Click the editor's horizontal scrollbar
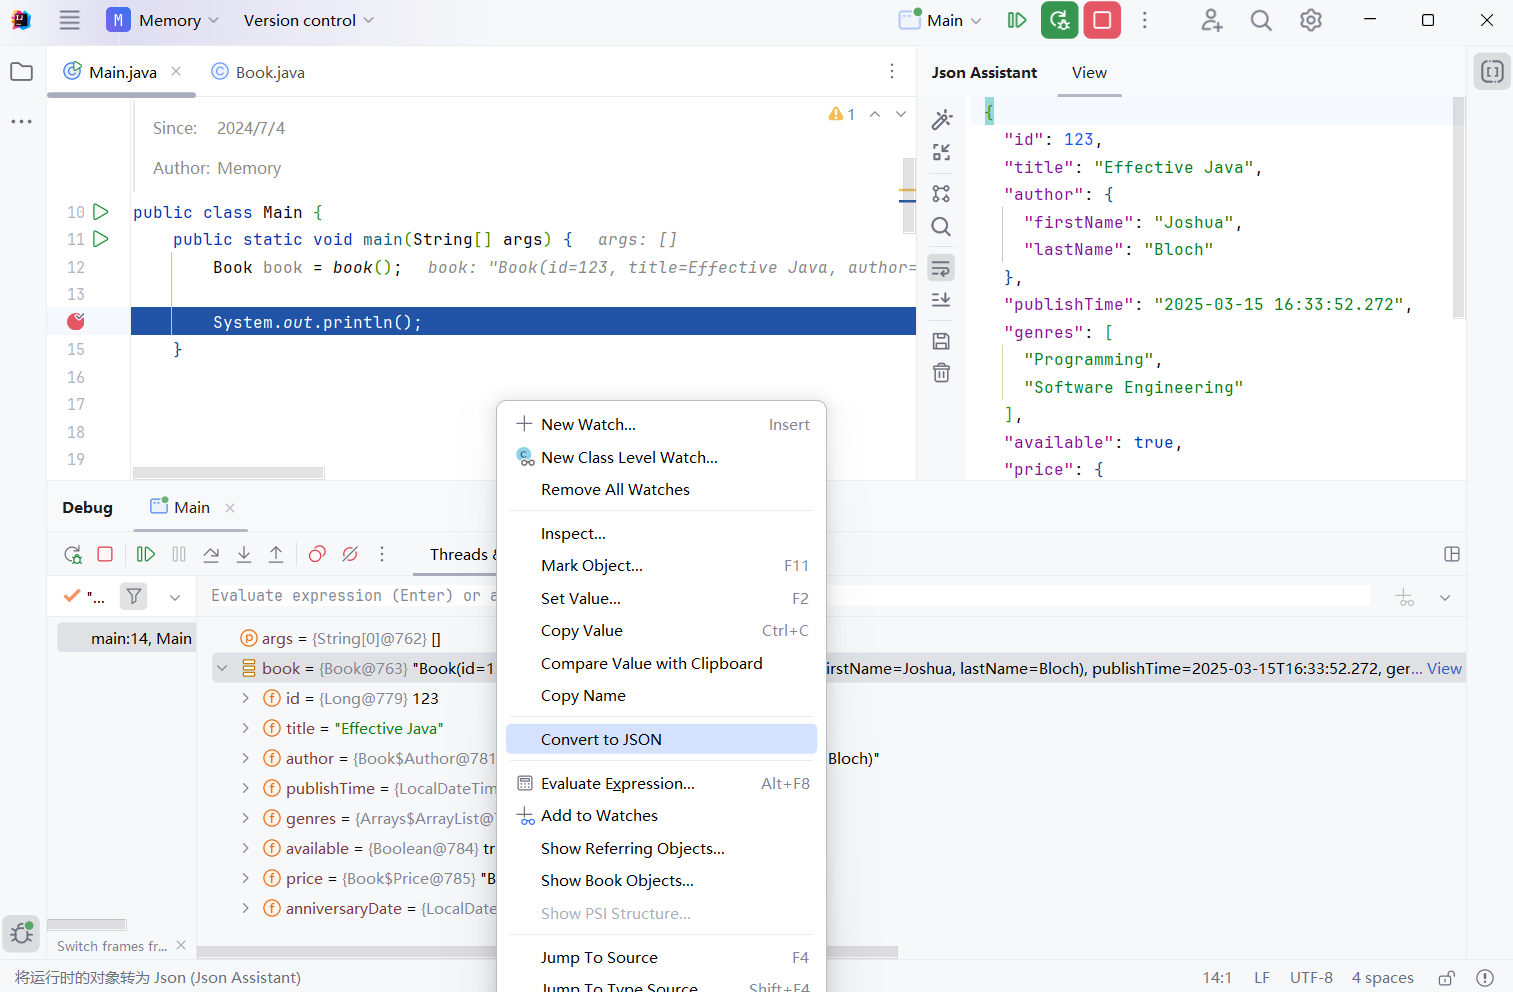The image size is (1513, 992). click(x=229, y=473)
